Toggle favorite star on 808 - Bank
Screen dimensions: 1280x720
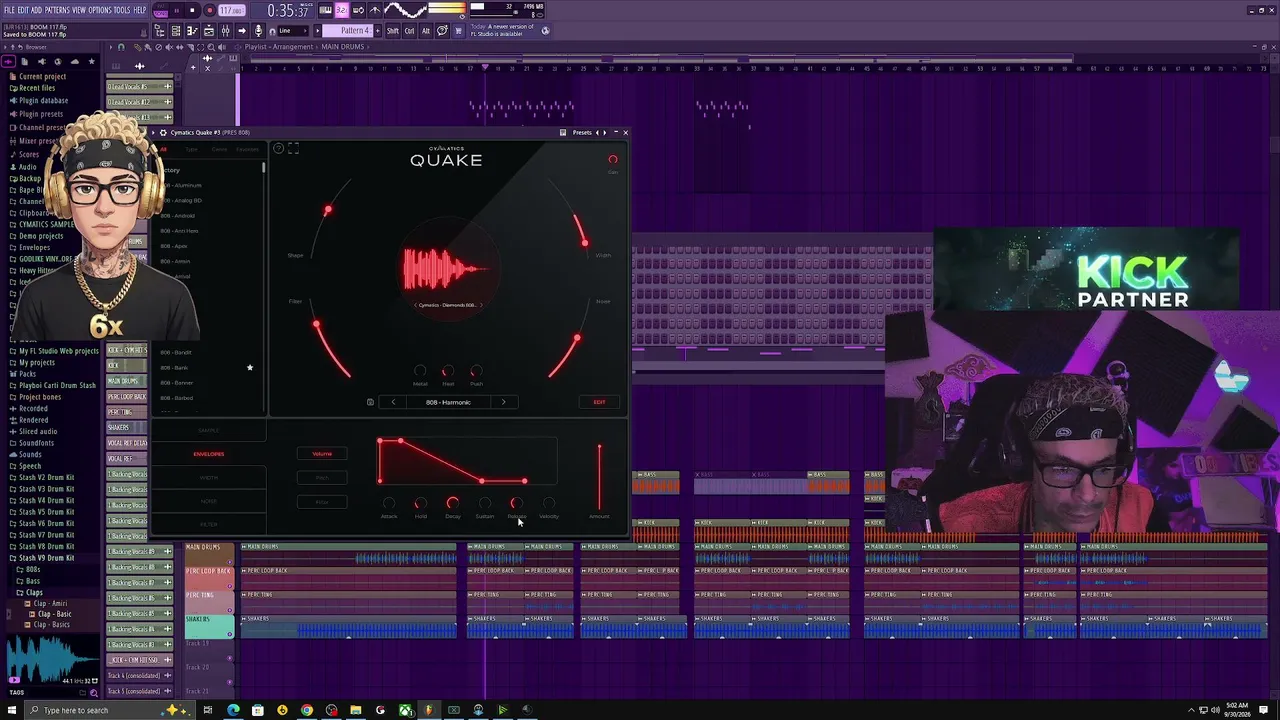[250, 368]
